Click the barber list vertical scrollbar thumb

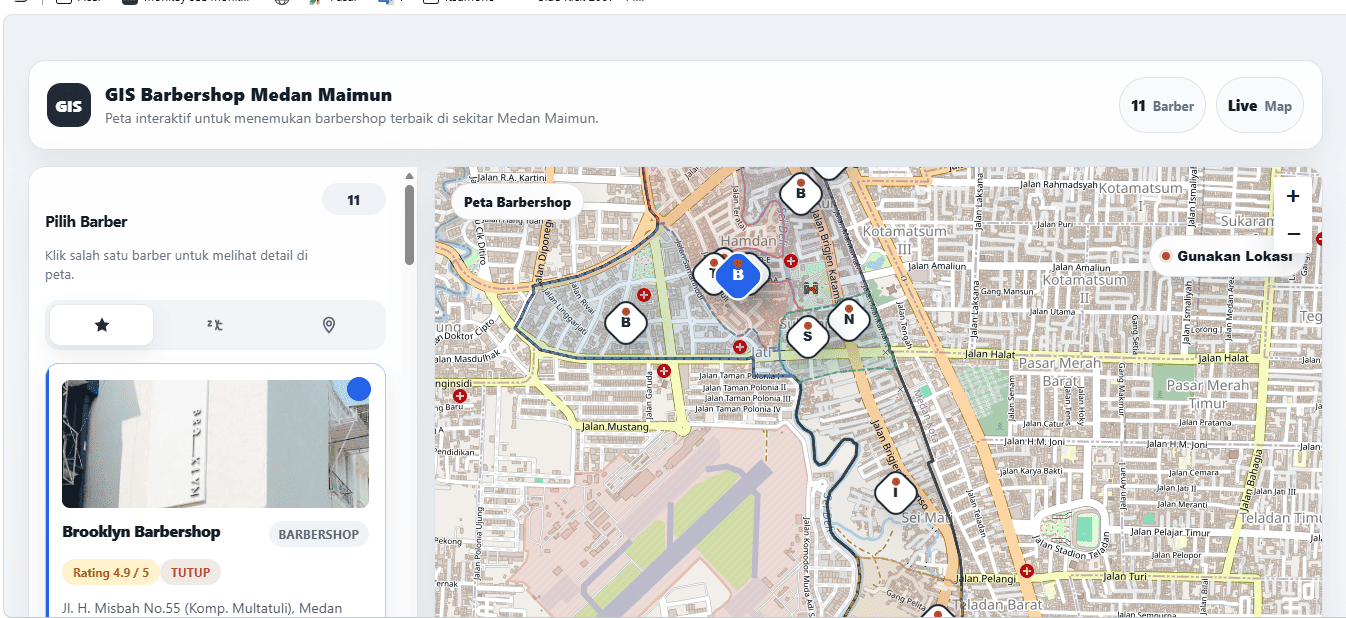[x=409, y=224]
